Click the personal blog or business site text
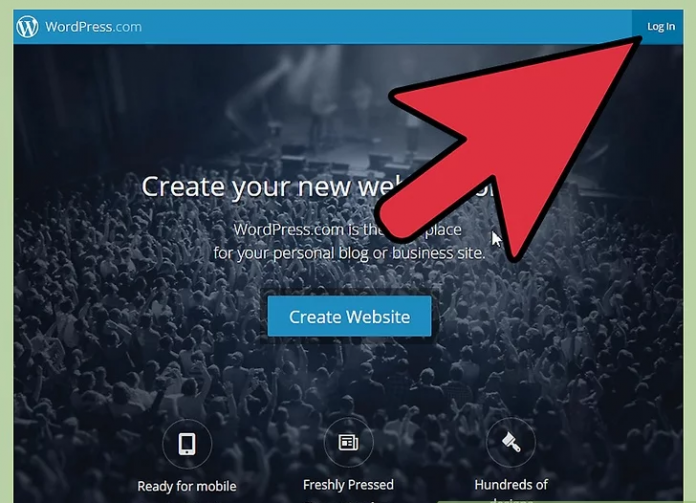Screen dimensions: 696x503 pyautogui.click(x=379, y=253)
